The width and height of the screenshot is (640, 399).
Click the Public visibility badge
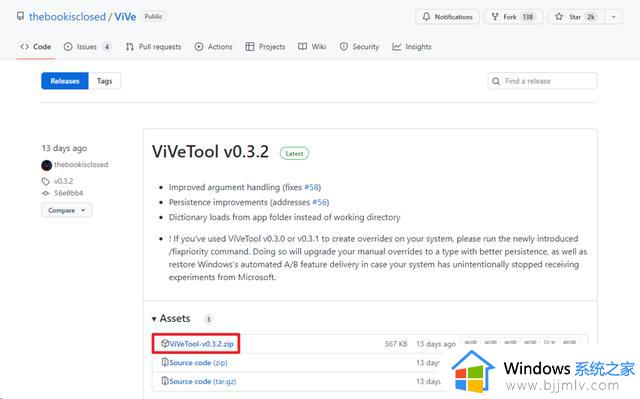pos(153,16)
